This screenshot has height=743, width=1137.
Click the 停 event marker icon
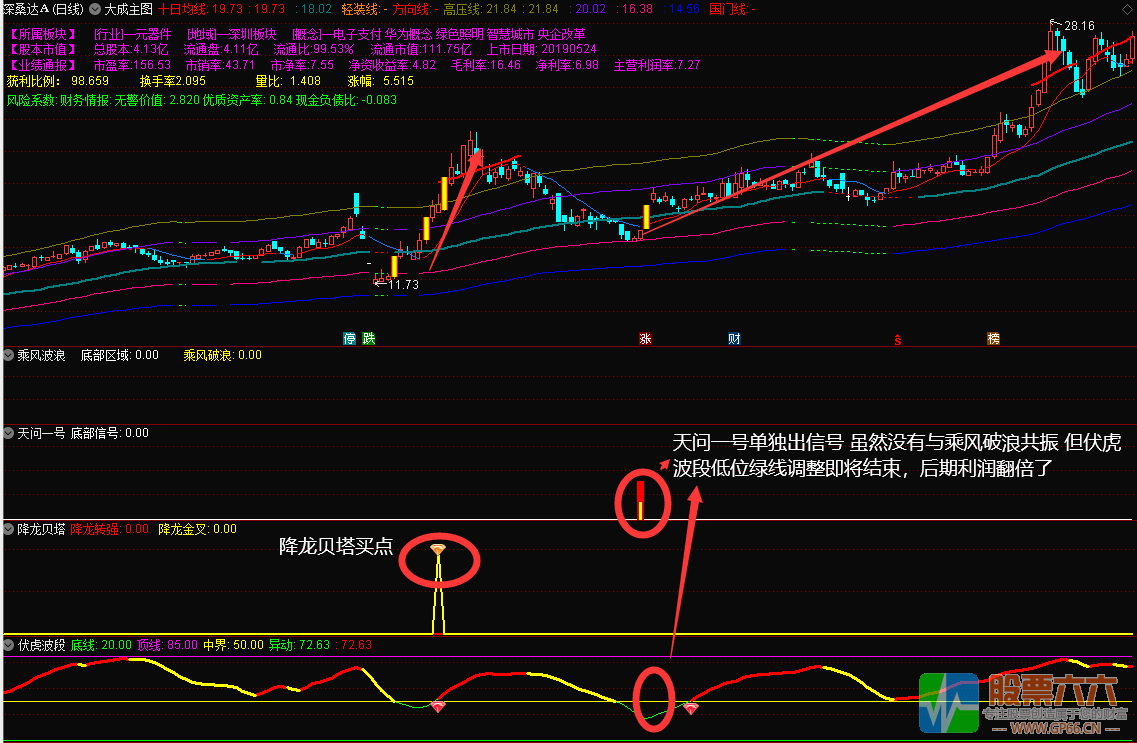coord(350,338)
